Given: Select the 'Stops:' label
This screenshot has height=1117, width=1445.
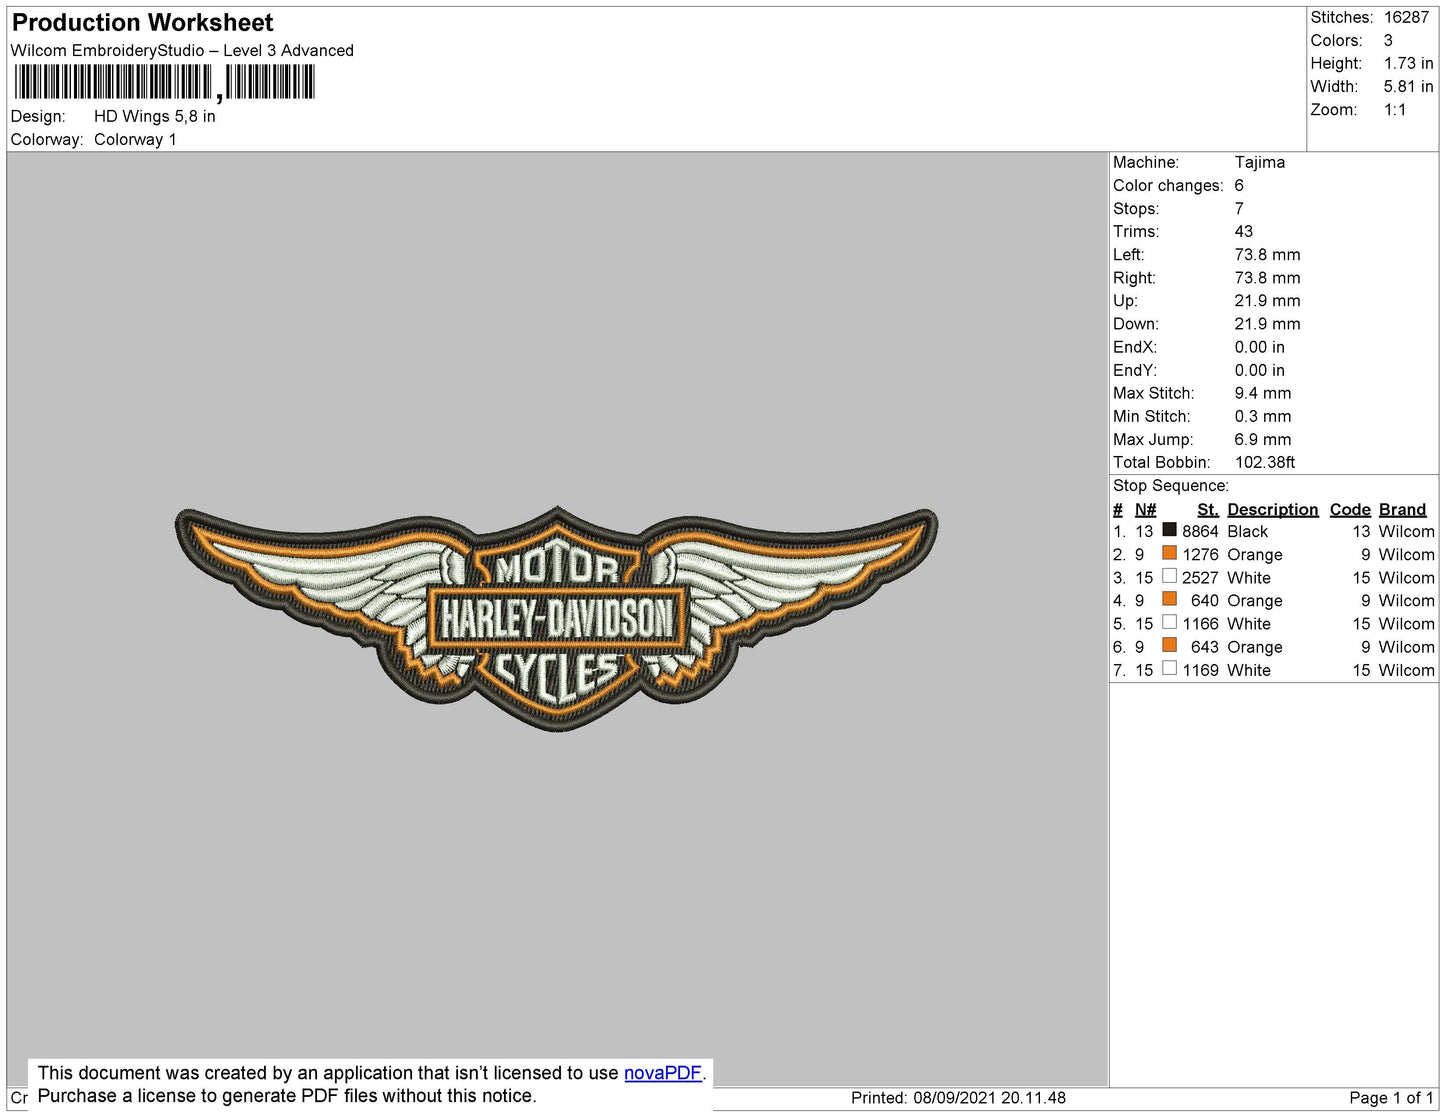Looking at the screenshot, I should (x=1136, y=208).
